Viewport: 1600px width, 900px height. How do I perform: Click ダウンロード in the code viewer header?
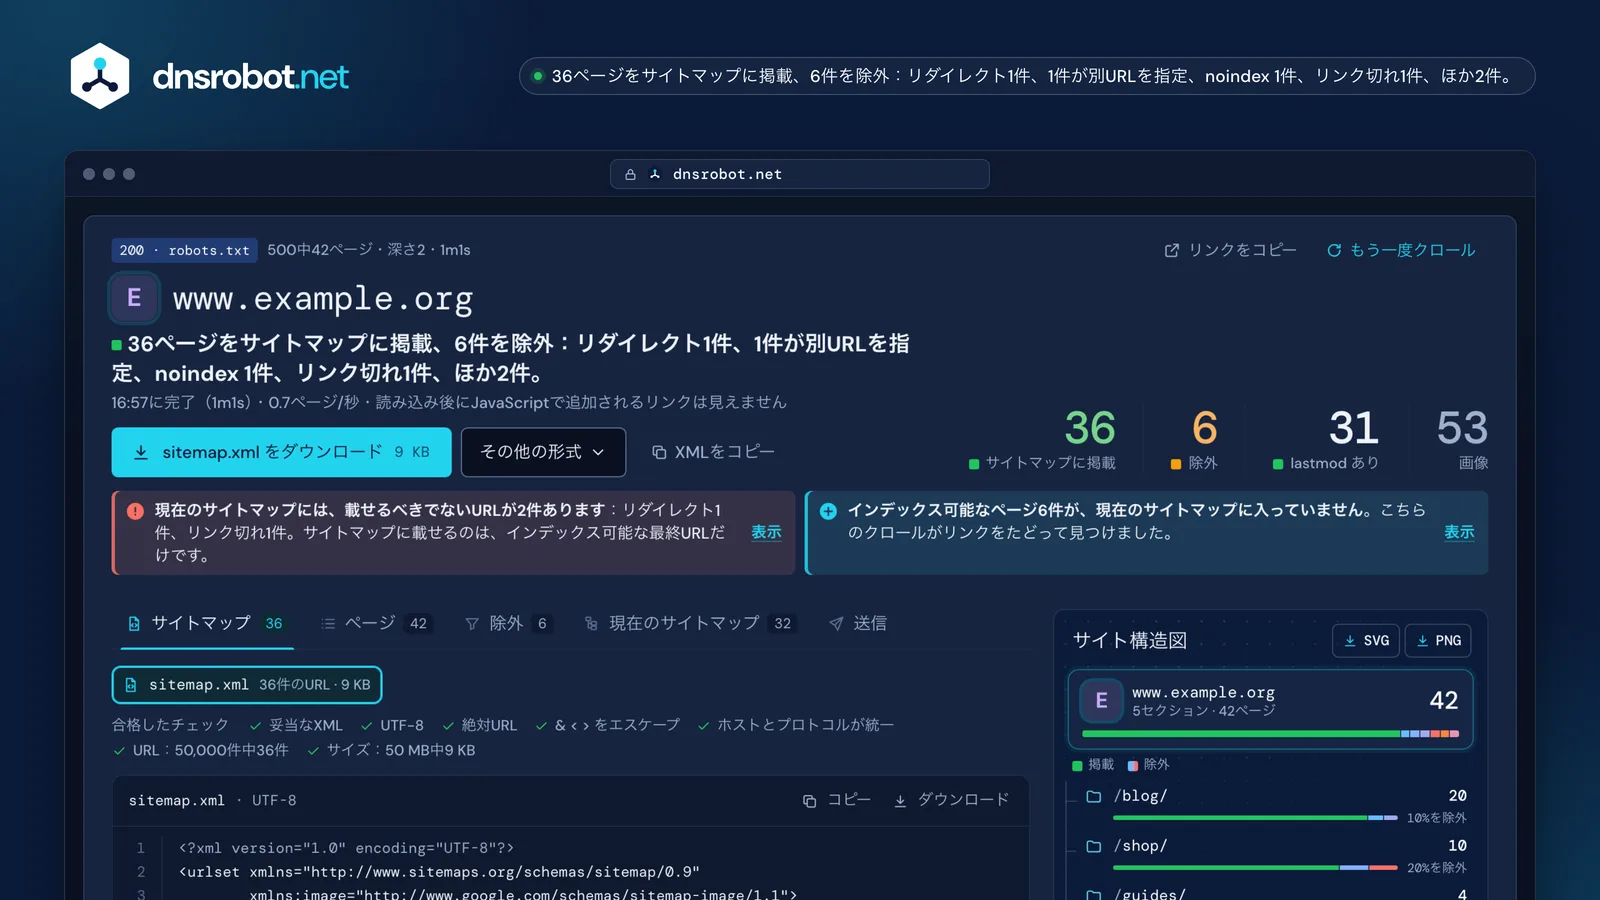[951, 800]
